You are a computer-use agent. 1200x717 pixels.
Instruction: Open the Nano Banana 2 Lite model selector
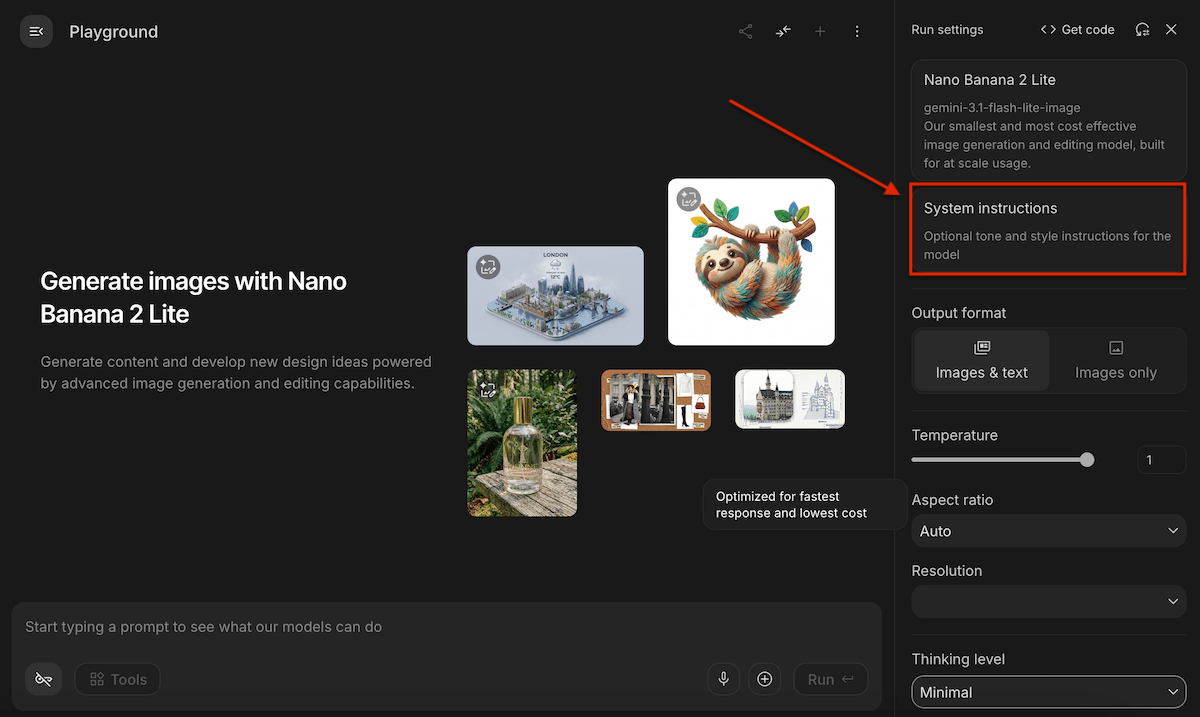point(1049,120)
